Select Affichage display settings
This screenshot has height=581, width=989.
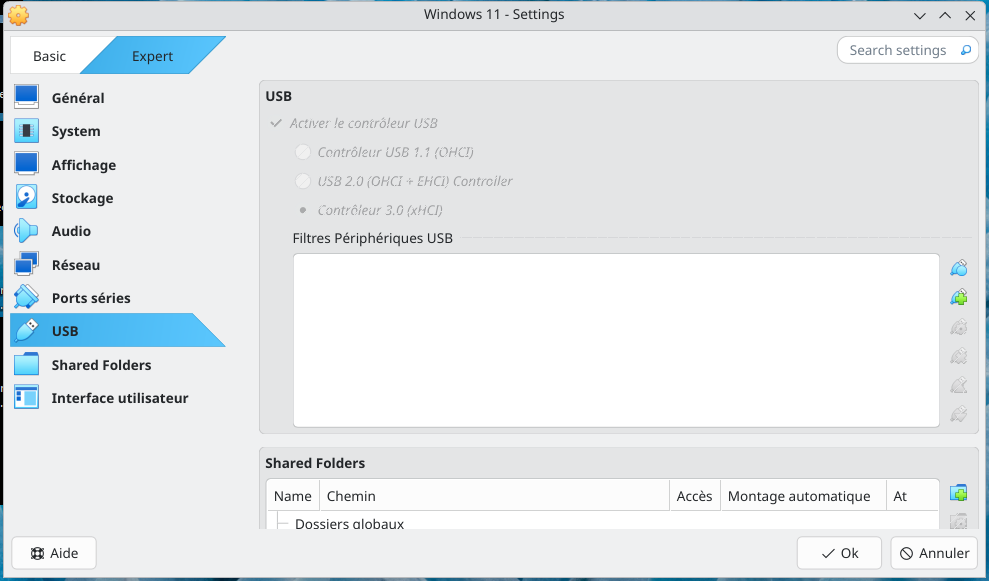(x=83, y=165)
